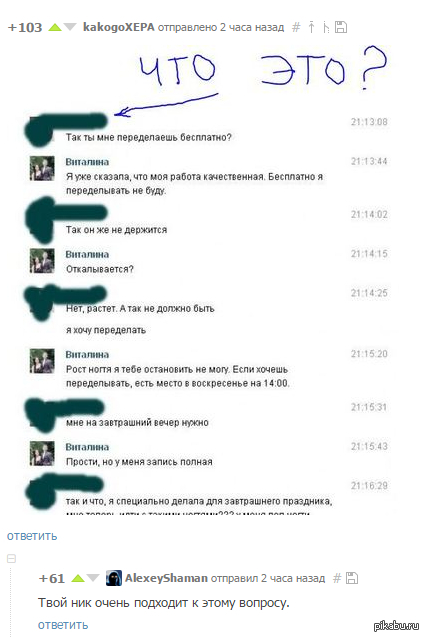Click Виталина's avatar at 21:13:44 message
424x637 pixels.
click(x=42, y=168)
